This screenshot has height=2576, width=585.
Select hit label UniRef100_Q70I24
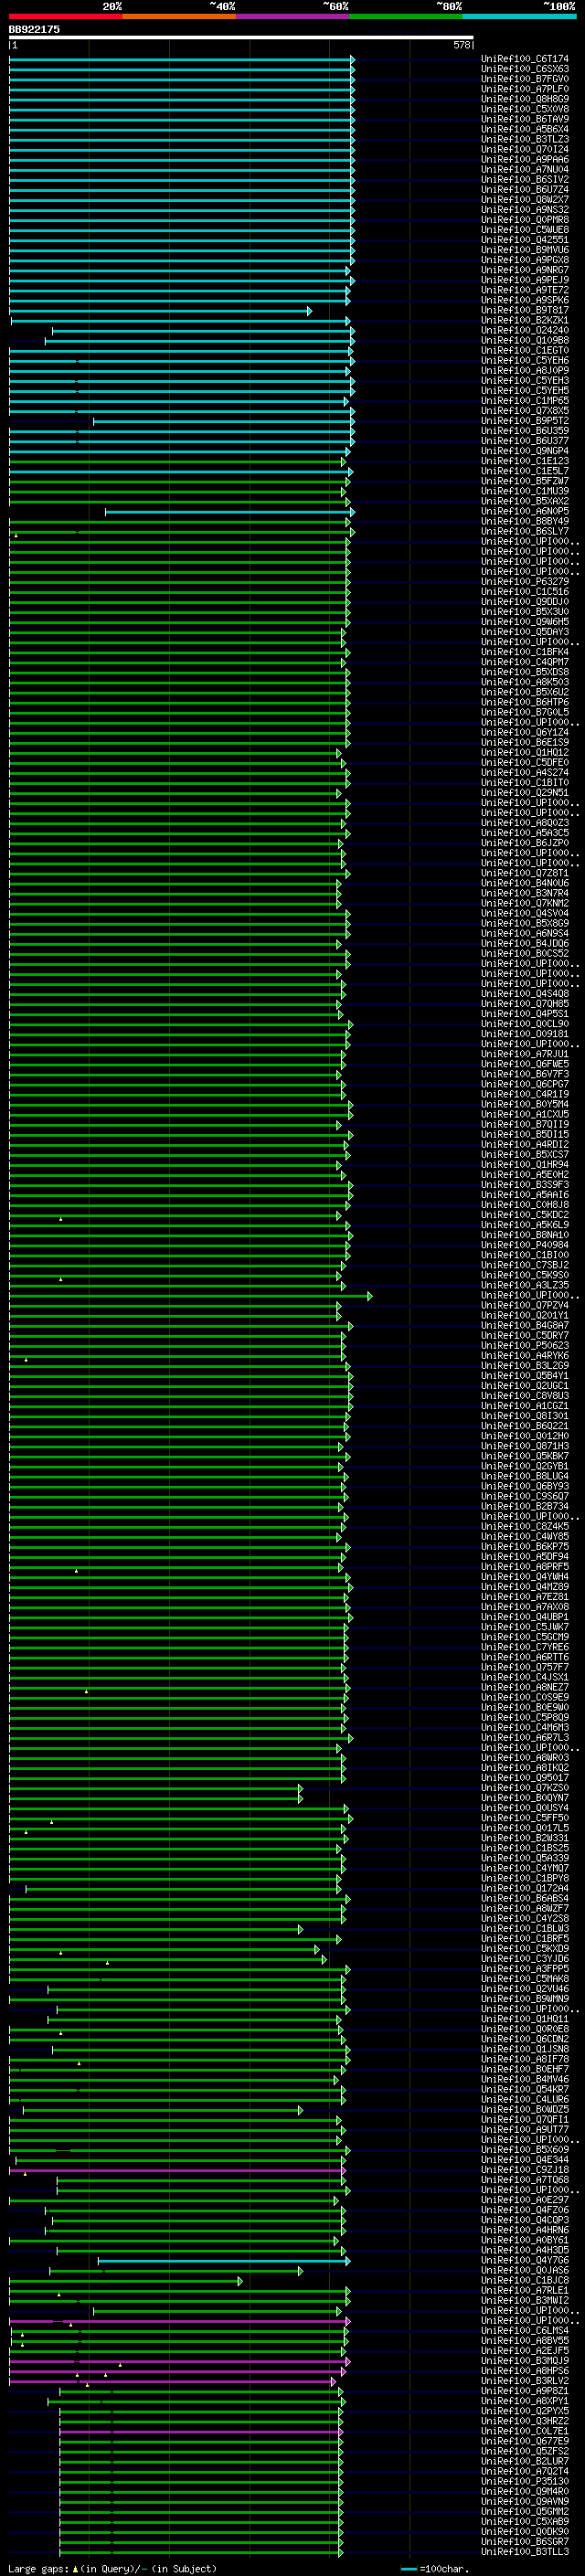[525, 149]
